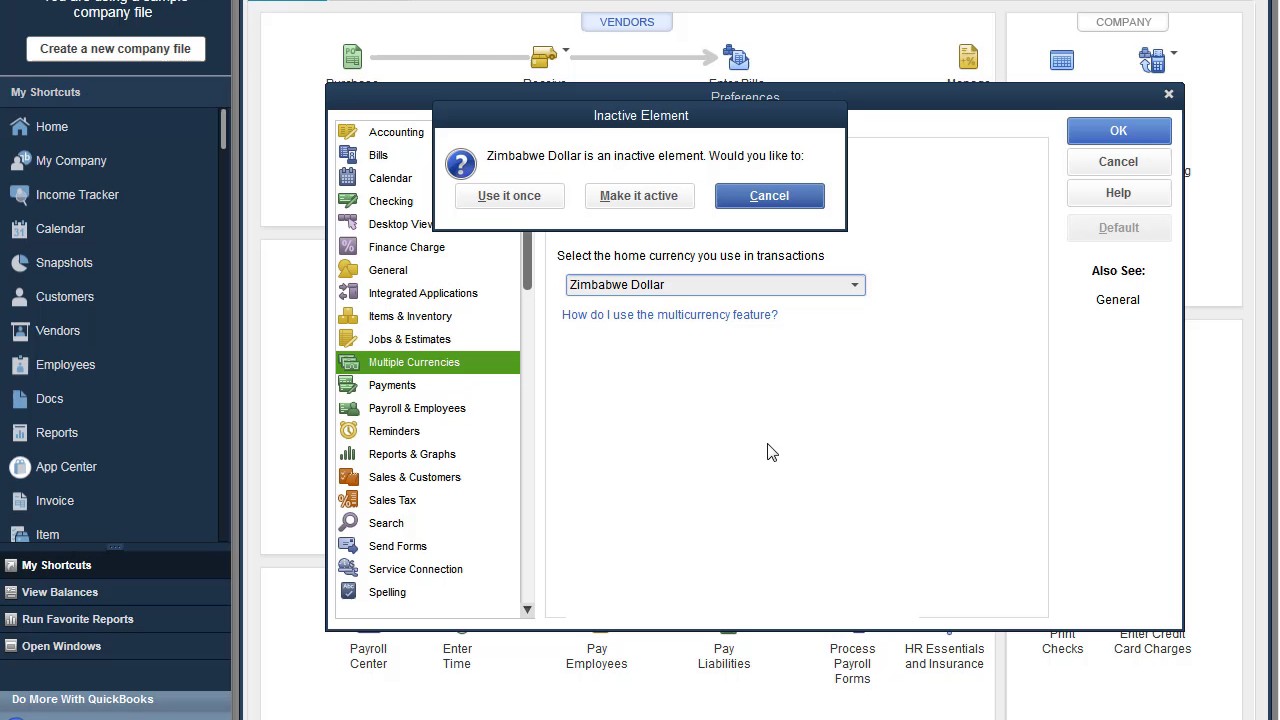Click the Sales Tax icon
Screen dimensions: 1280x720
(348, 500)
